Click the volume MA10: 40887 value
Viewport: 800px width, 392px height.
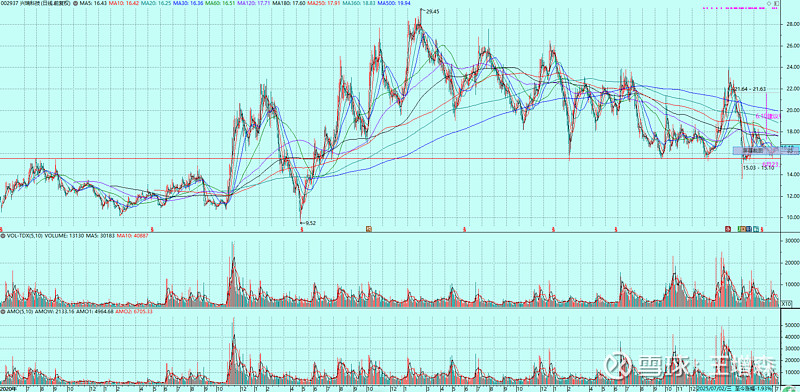coord(133,236)
